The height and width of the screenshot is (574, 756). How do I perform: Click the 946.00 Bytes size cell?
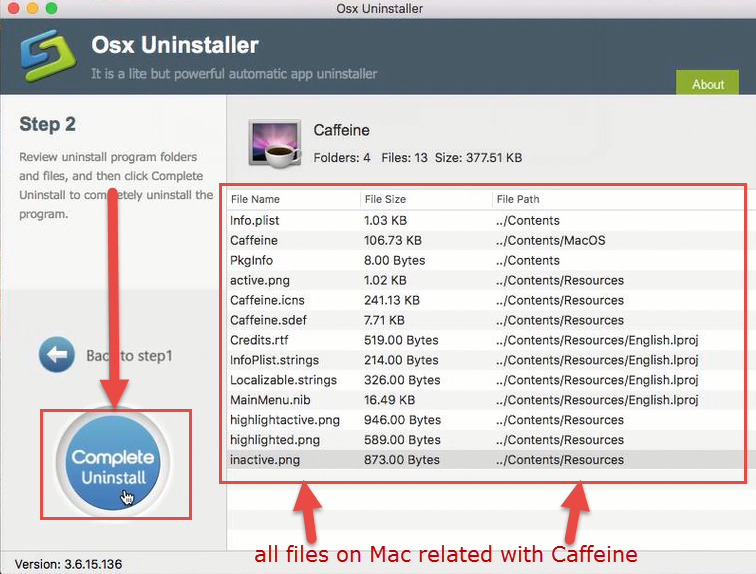click(402, 420)
